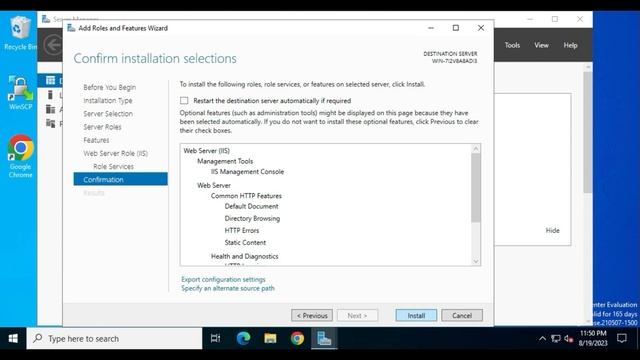Screen dimensions: 640x360
Task: Go to the Before You Begin step
Action: coord(109,87)
